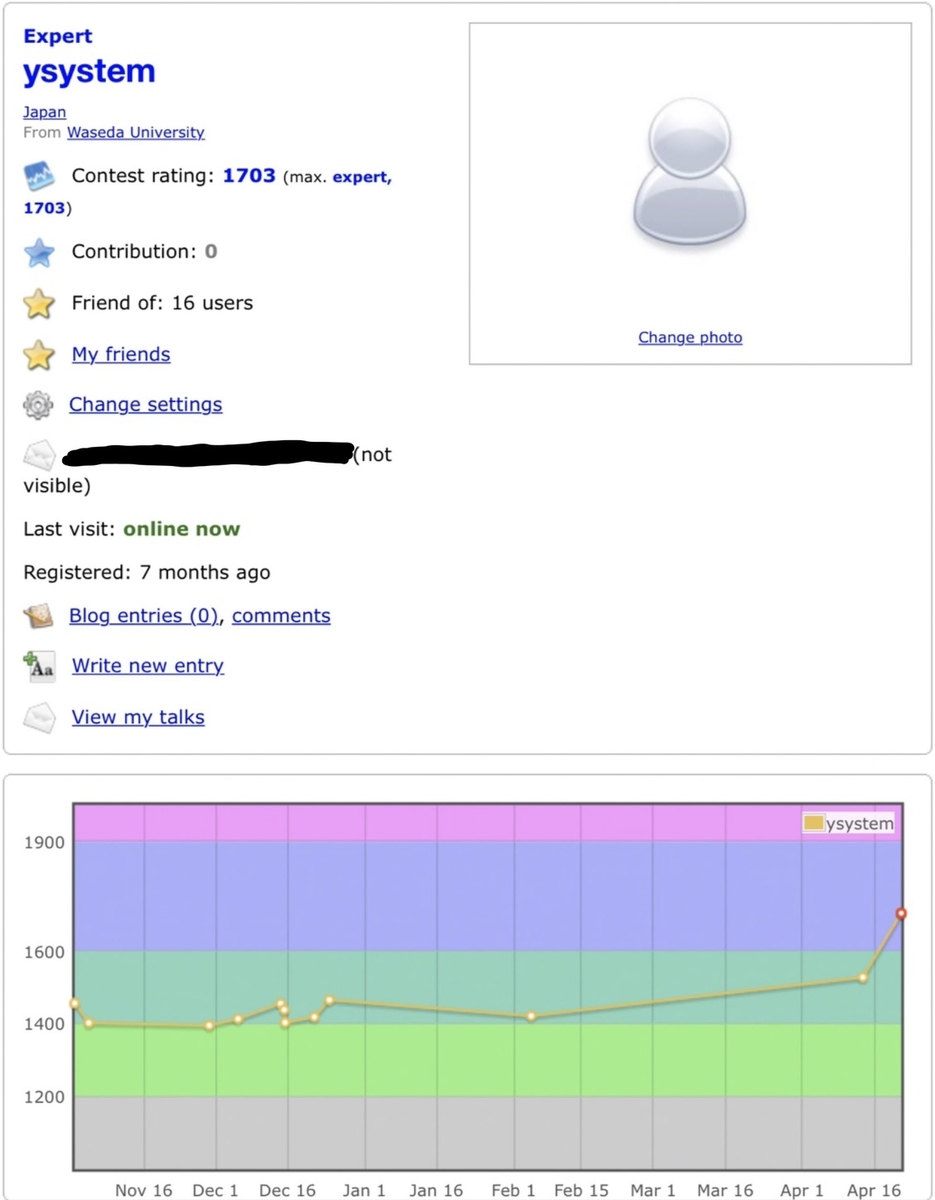Click the blue Contribution star icon
Image resolution: width=935 pixels, height=1200 pixels.
coord(38,253)
